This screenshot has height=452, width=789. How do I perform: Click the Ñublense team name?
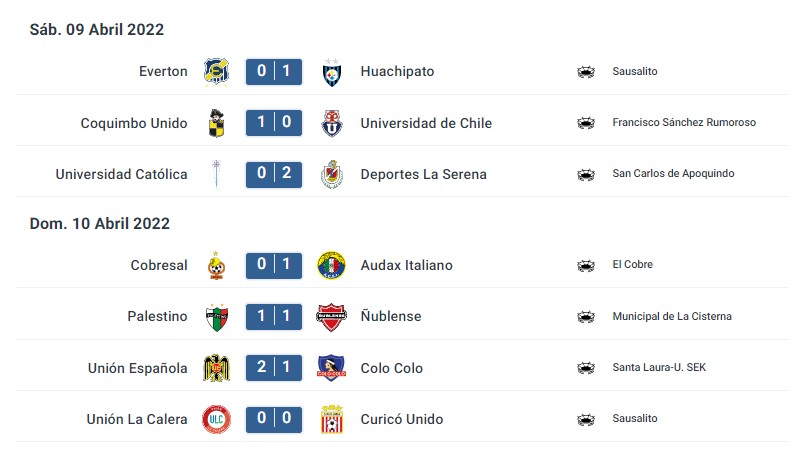click(x=391, y=316)
